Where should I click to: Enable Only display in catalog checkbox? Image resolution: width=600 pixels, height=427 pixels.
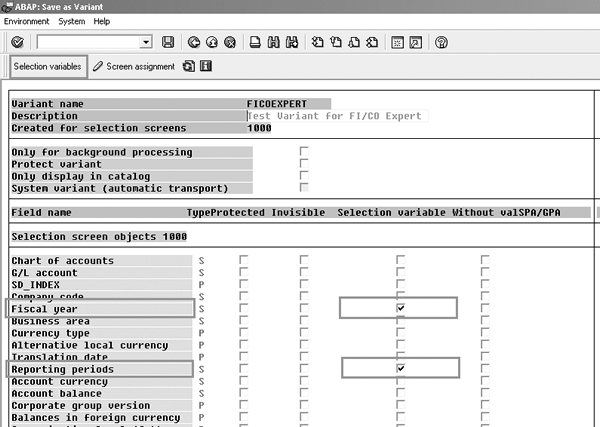304,176
